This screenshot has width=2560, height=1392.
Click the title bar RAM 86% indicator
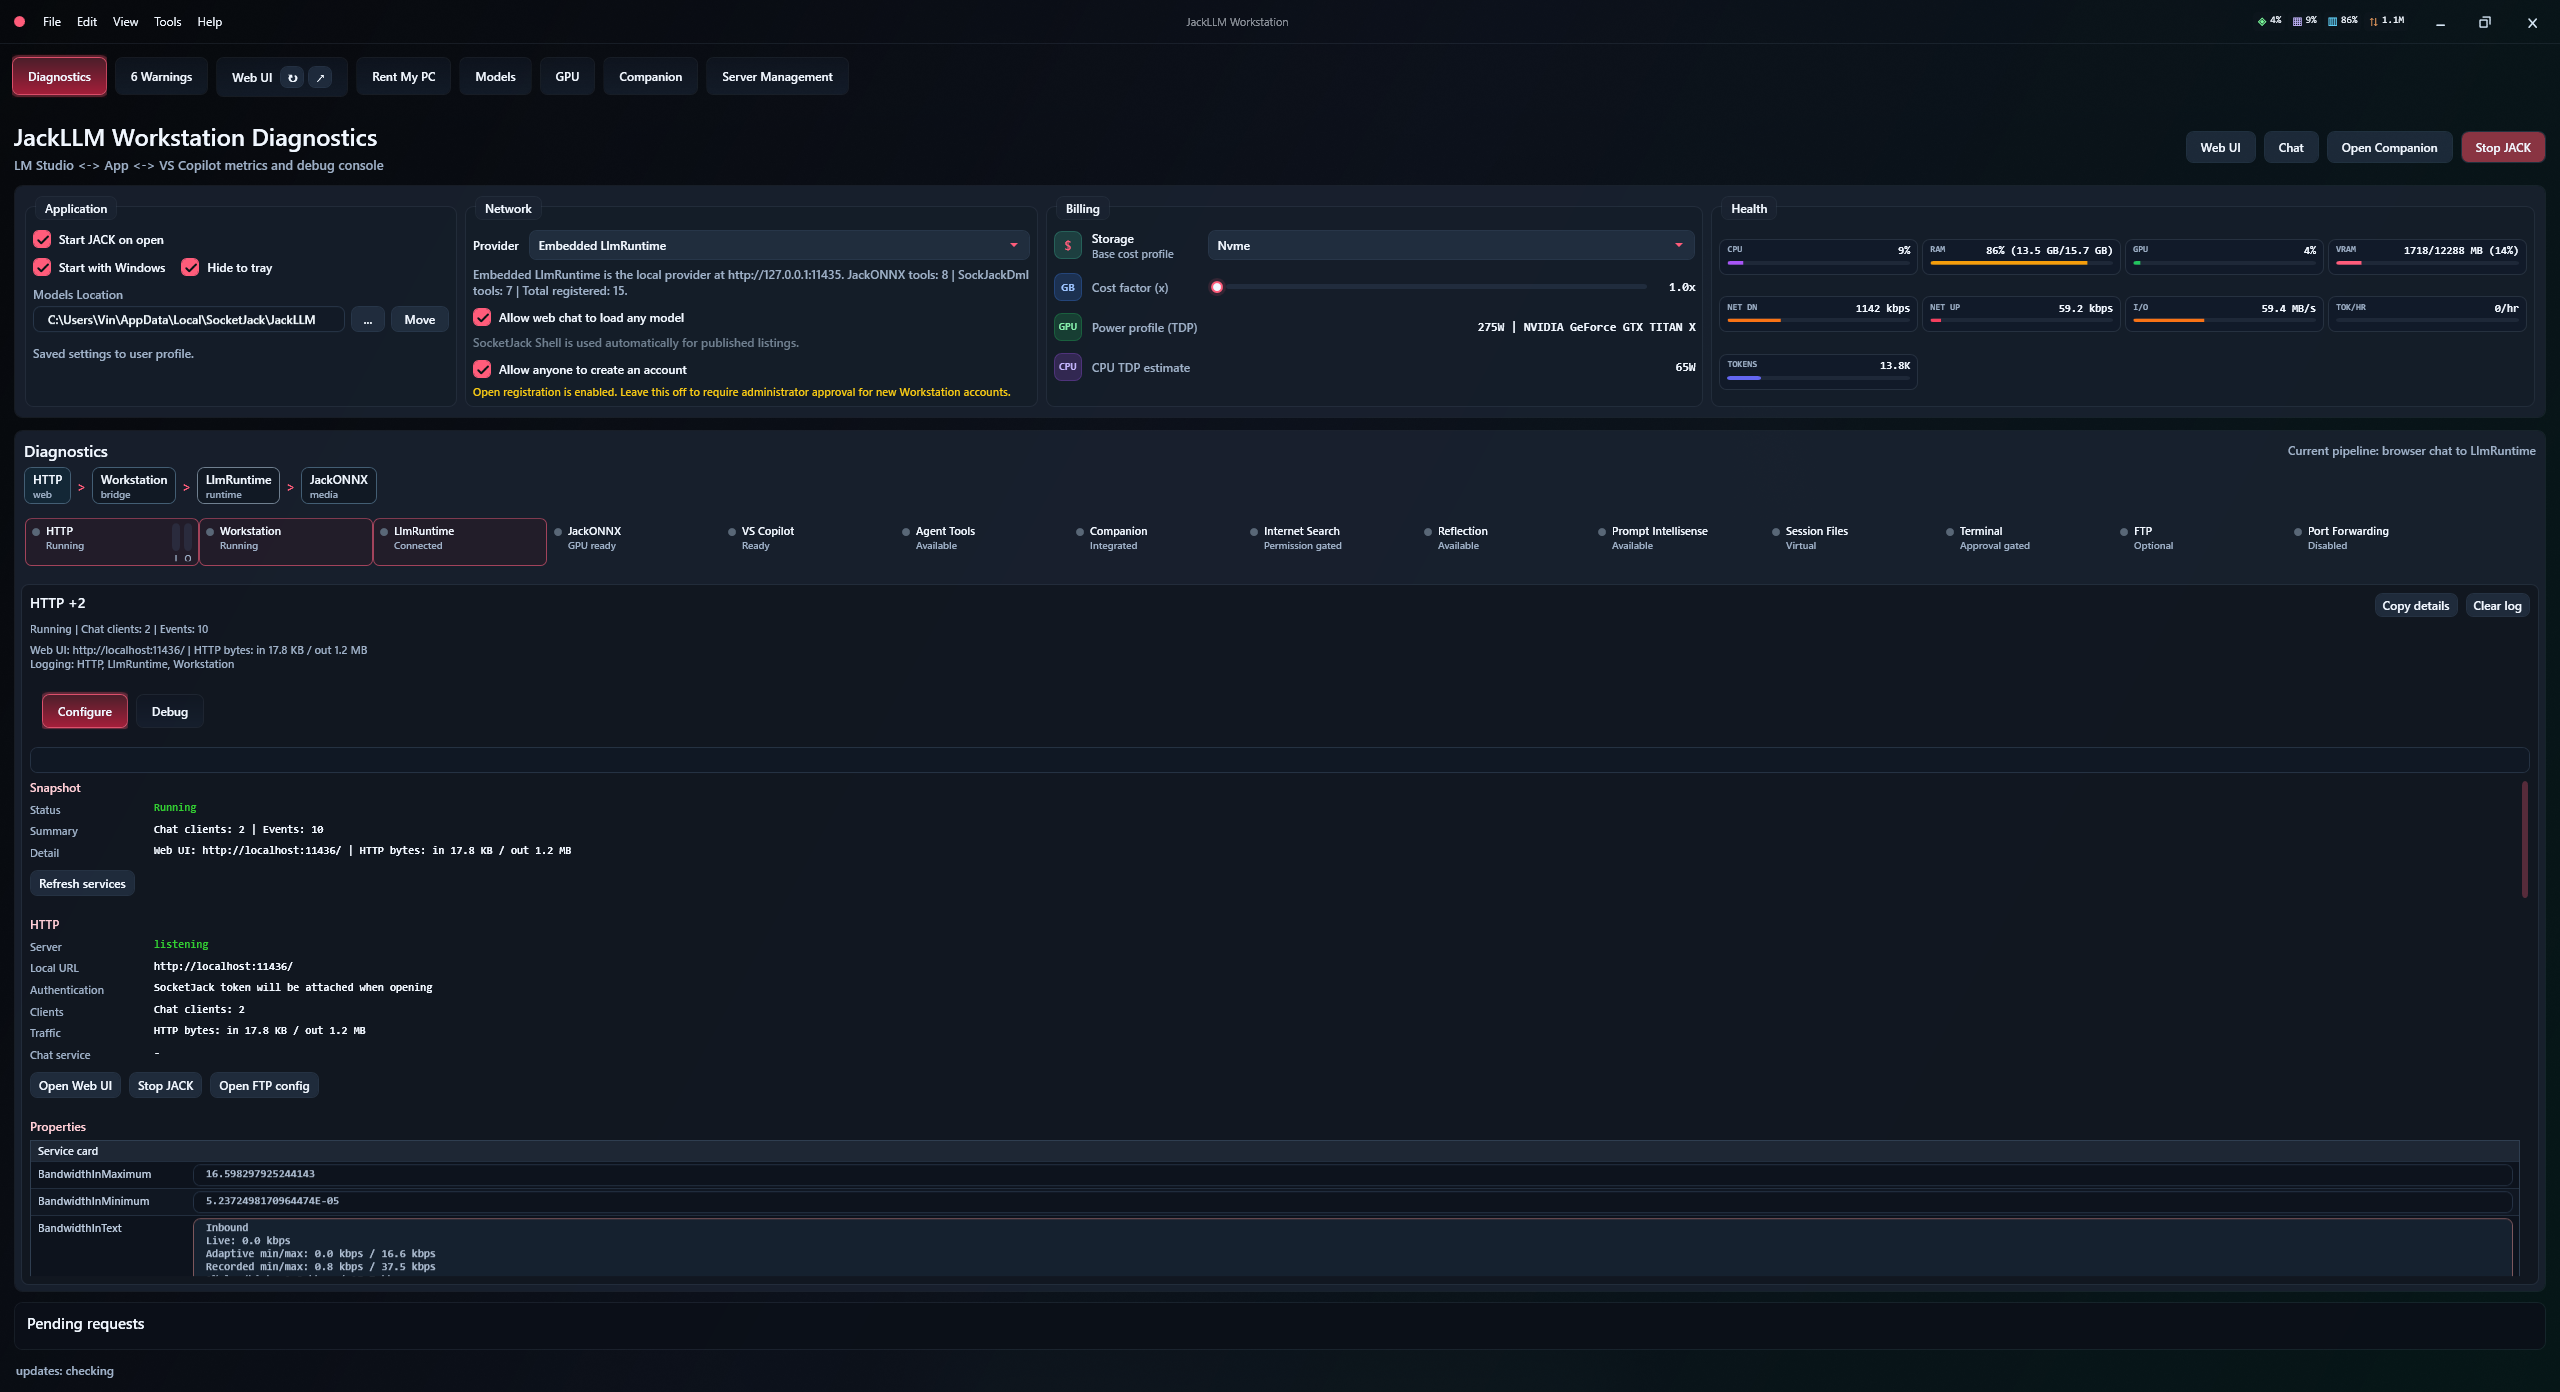(x=2342, y=21)
